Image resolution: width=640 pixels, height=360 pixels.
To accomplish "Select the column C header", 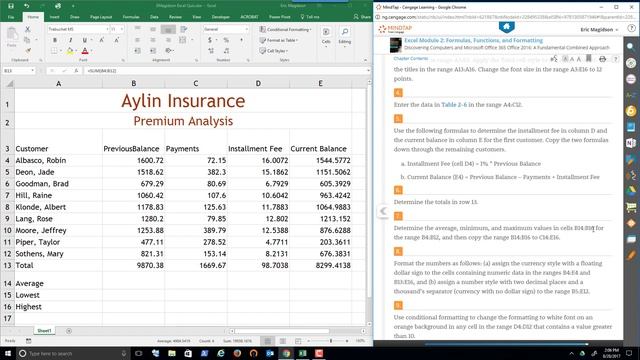I will (x=196, y=83).
